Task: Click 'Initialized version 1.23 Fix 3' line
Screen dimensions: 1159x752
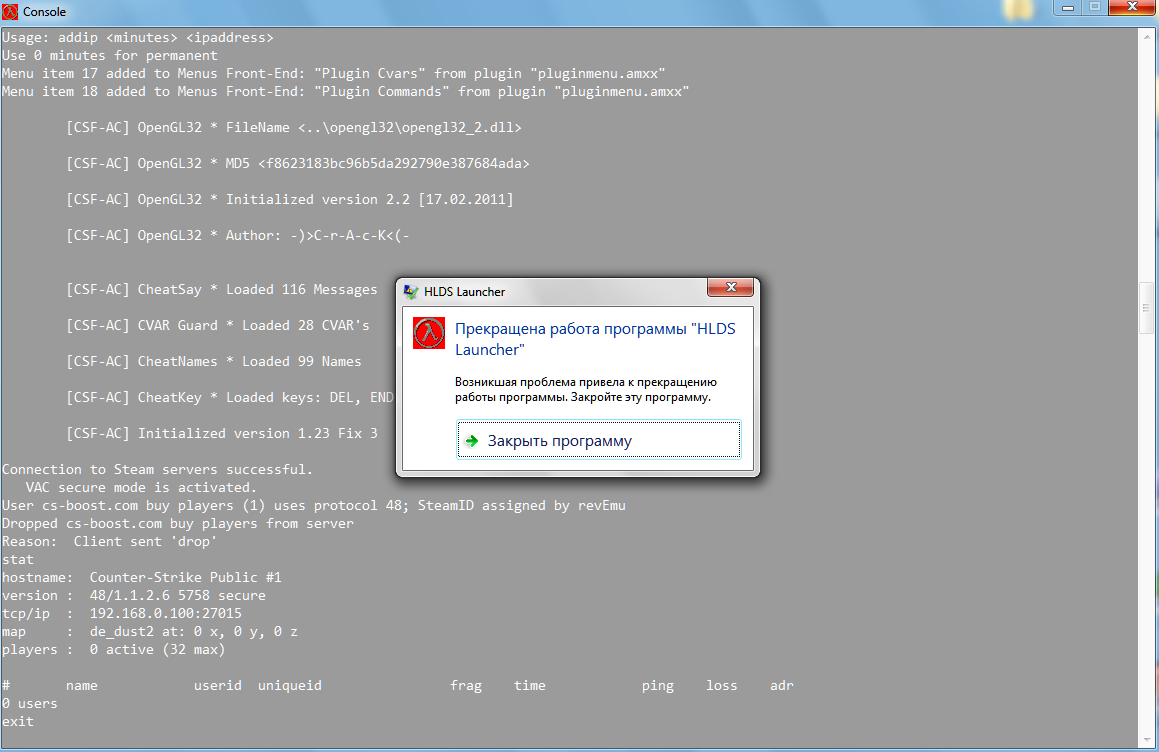Action: (x=222, y=433)
